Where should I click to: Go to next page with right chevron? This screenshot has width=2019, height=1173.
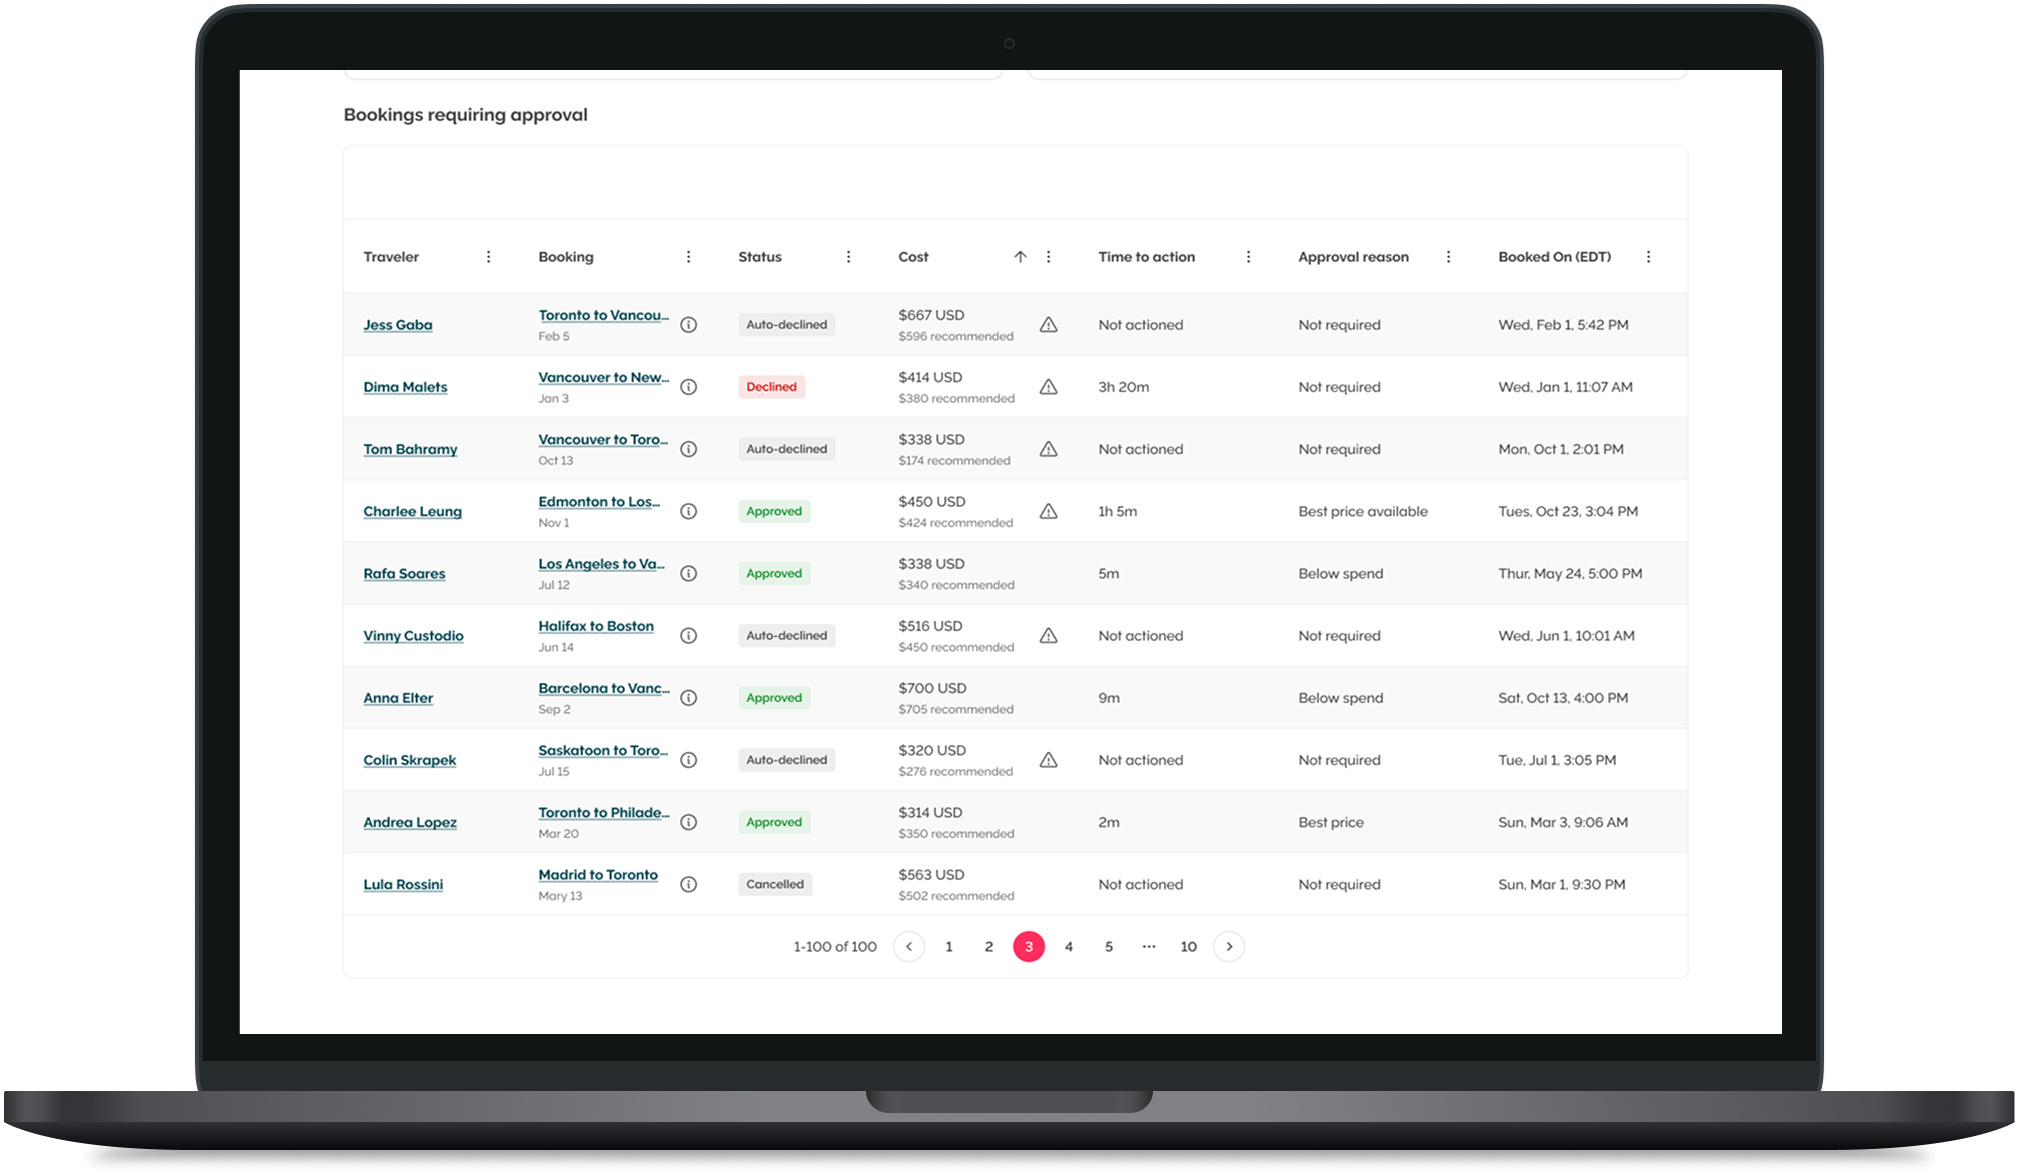click(x=1229, y=947)
